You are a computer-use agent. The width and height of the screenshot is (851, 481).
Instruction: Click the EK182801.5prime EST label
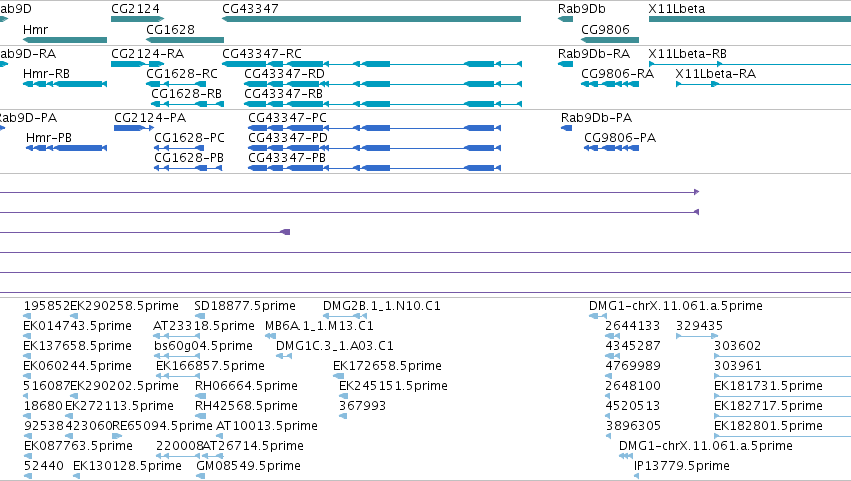pos(768,426)
